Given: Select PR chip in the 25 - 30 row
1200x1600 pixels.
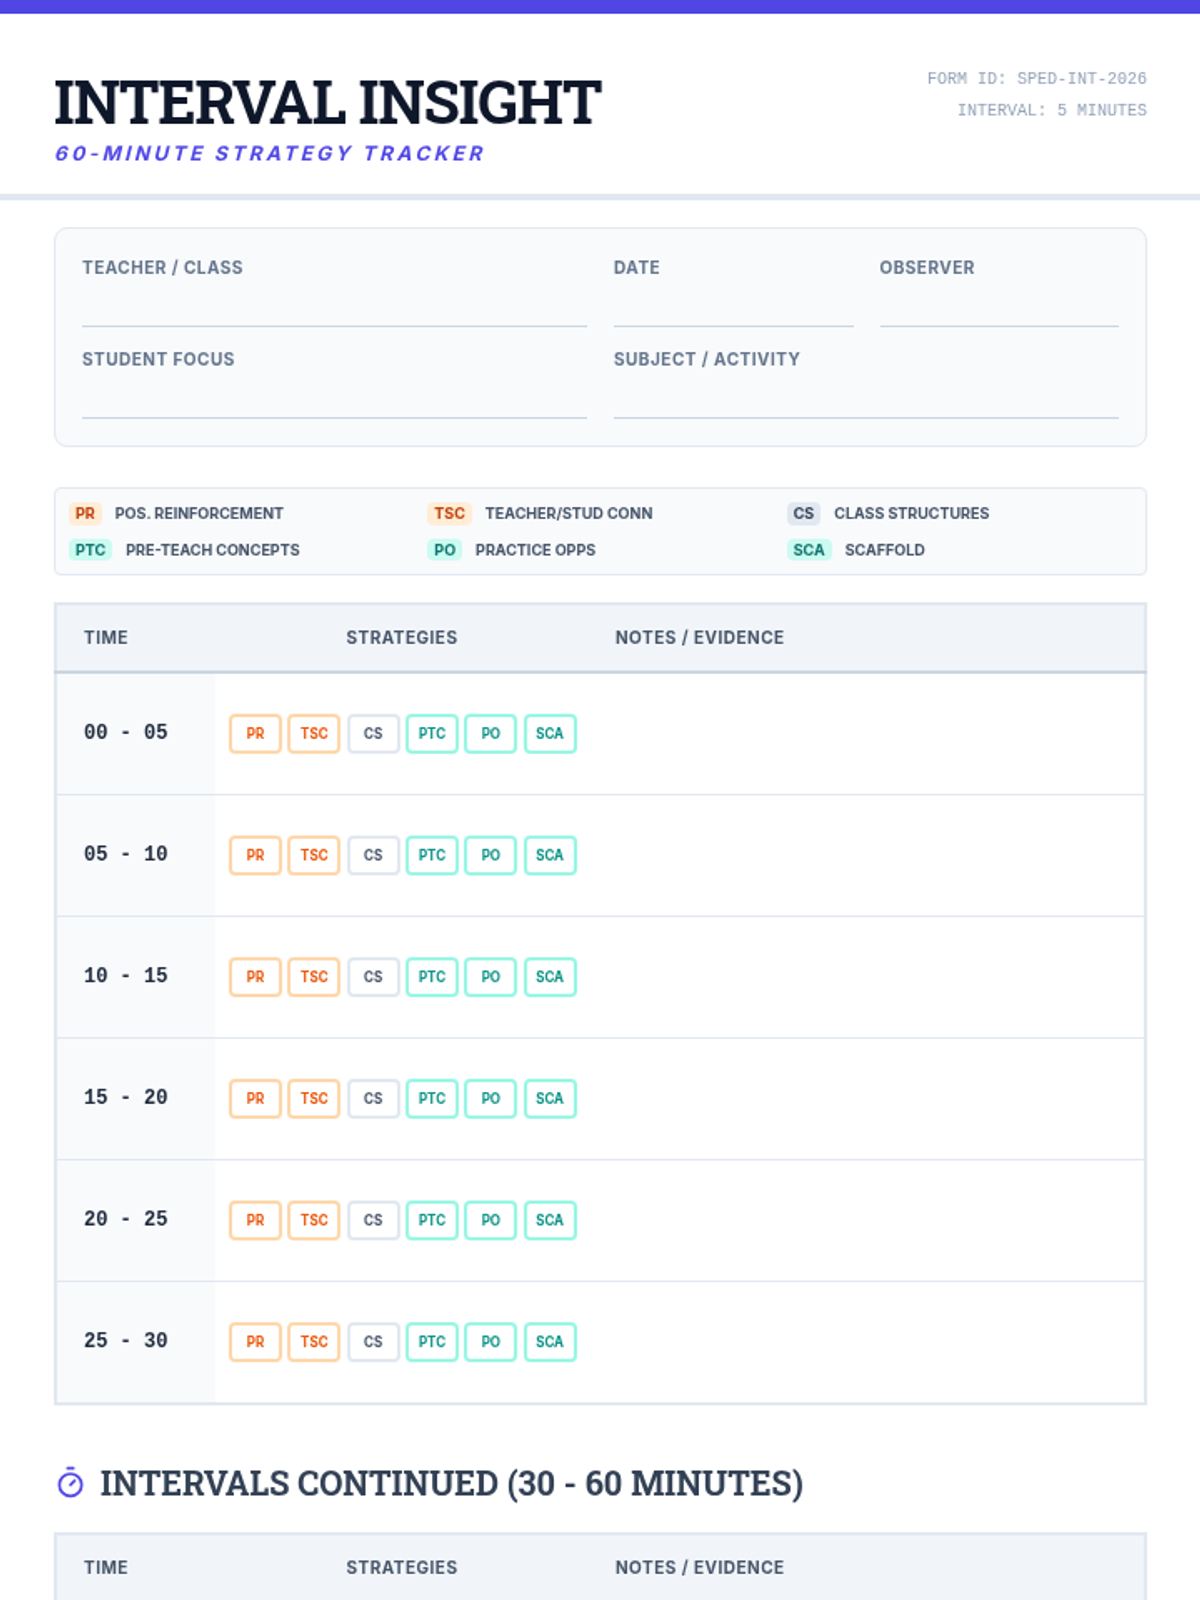Looking at the screenshot, I should [255, 1342].
